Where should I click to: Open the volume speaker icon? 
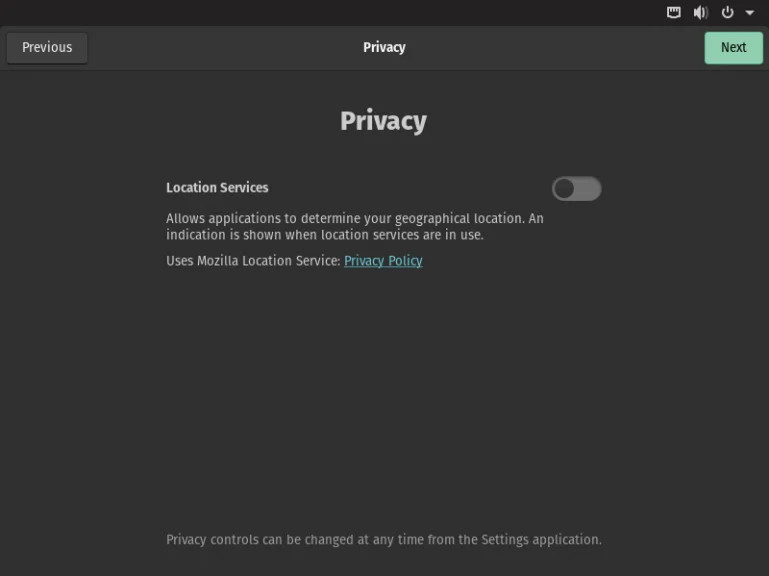700,13
